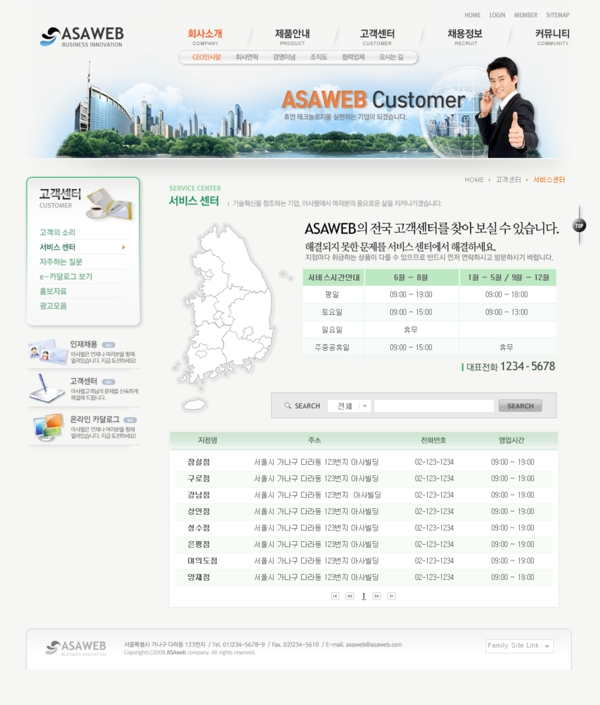
Task: Open the 전체 search category dropdown
Action: coord(349,406)
